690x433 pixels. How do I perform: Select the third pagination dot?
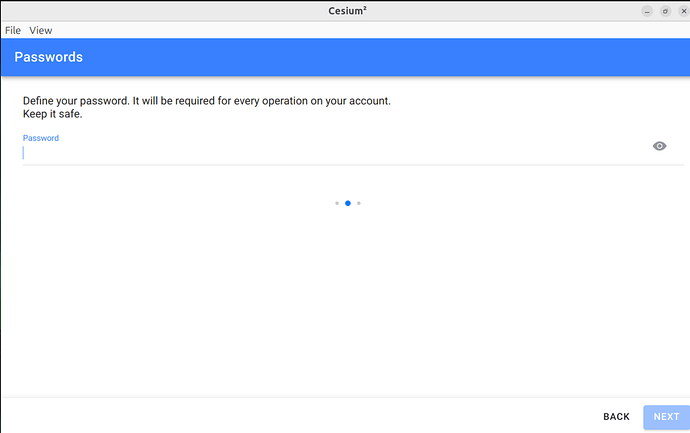click(x=359, y=203)
